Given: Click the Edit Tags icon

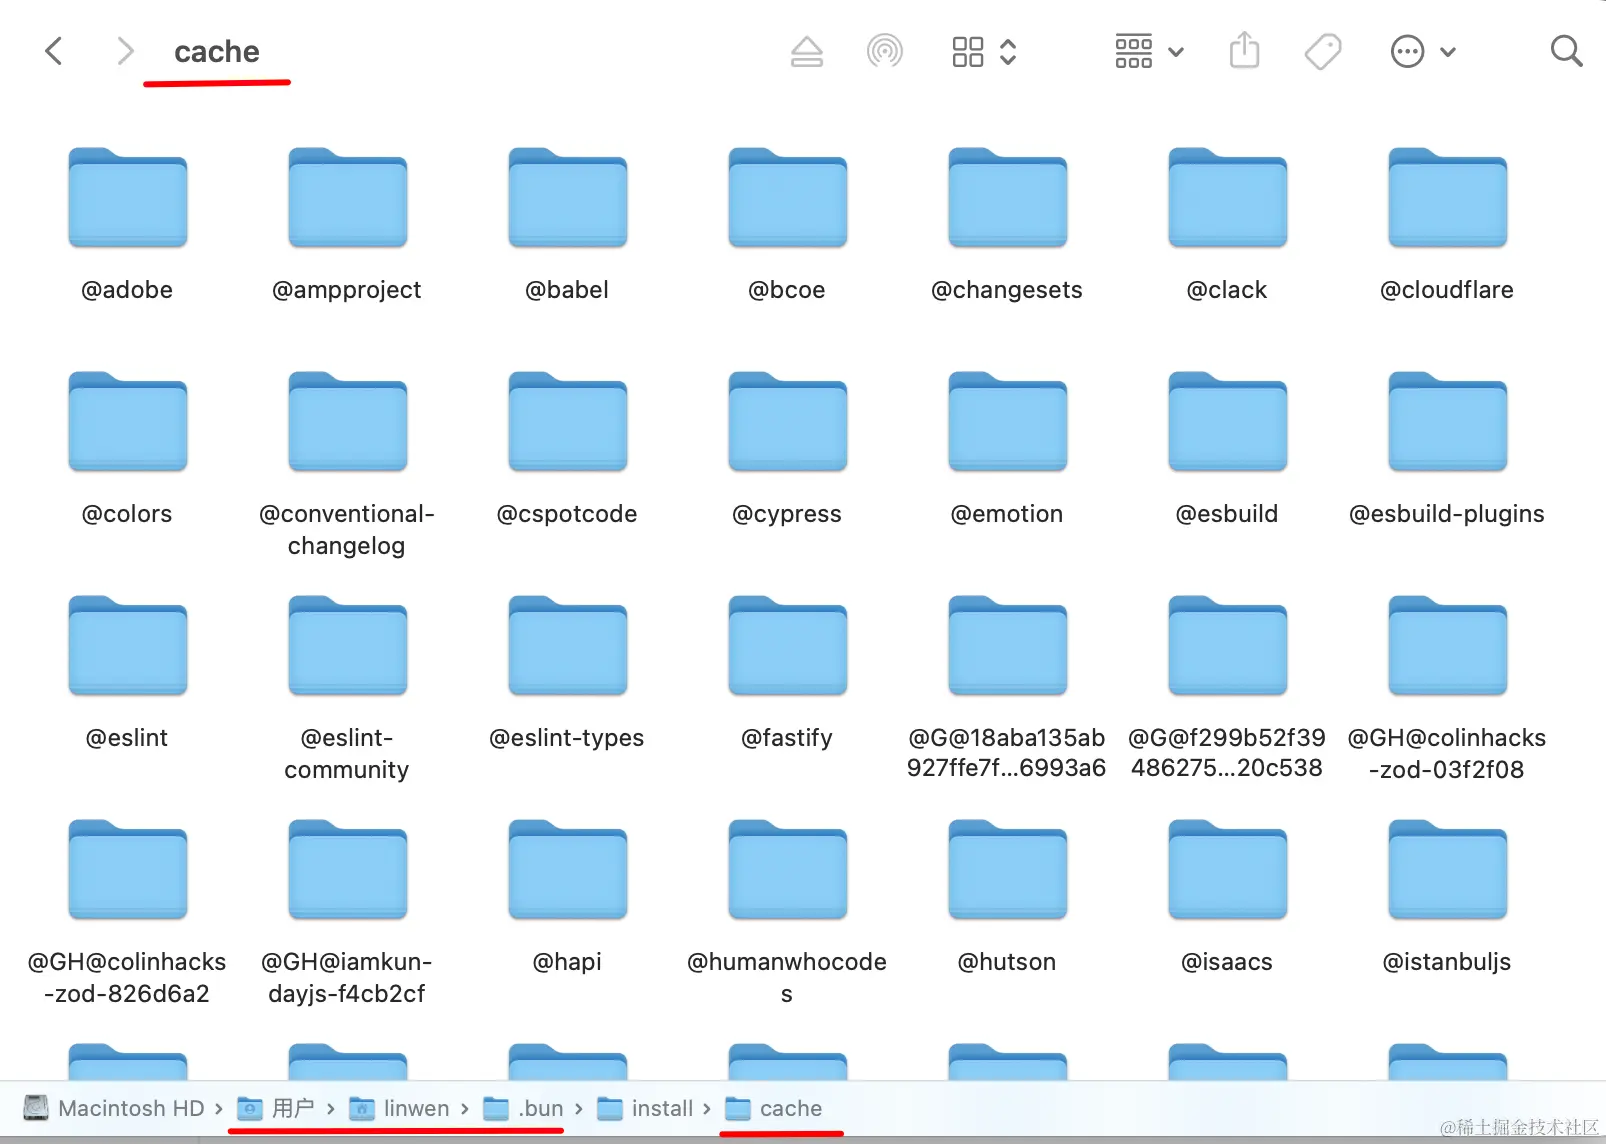Looking at the screenshot, I should click(1323, 51).
